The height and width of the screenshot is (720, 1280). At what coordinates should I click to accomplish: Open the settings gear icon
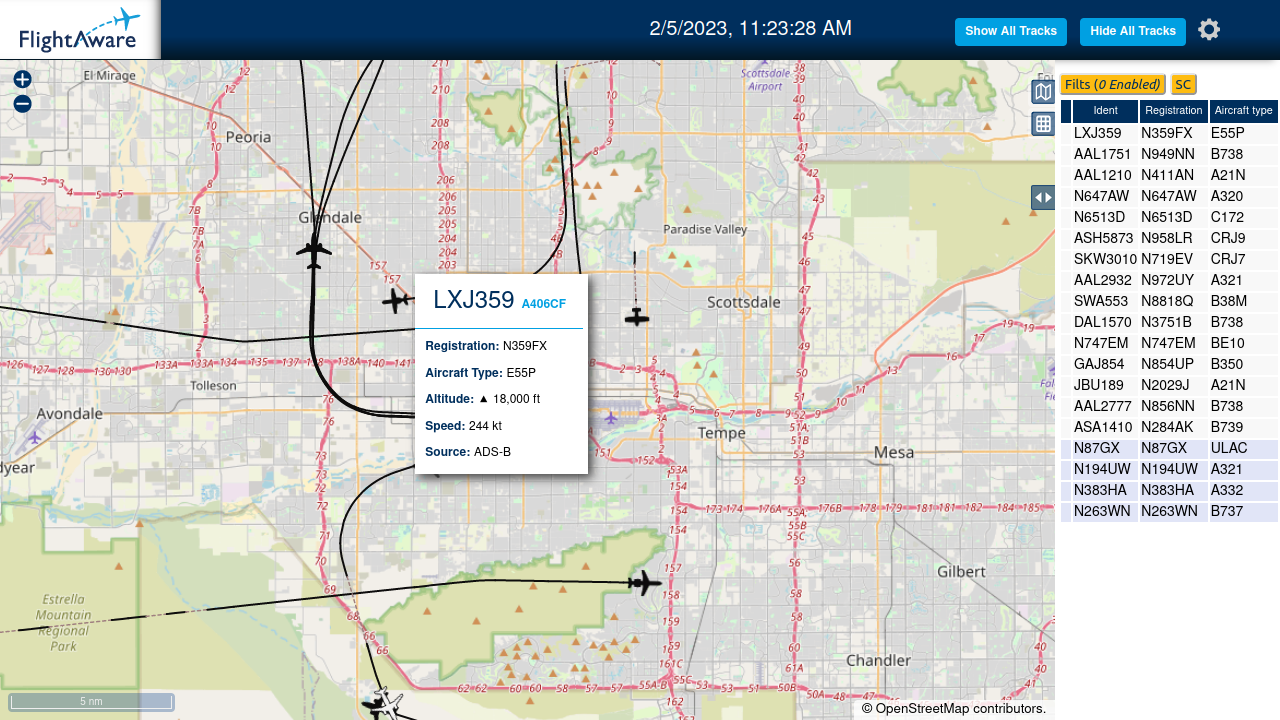click(1209, 30)
